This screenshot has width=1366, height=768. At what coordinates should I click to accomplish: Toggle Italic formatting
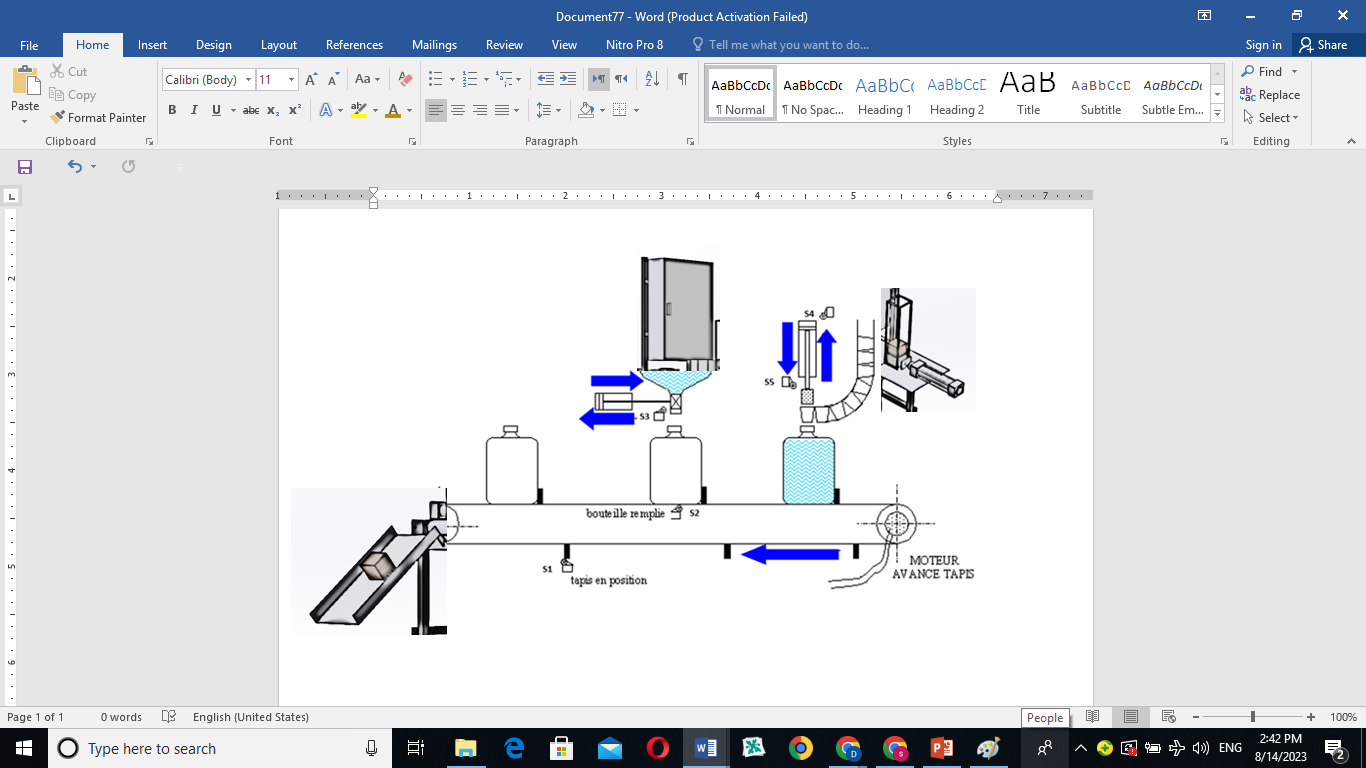coord(194,110)
